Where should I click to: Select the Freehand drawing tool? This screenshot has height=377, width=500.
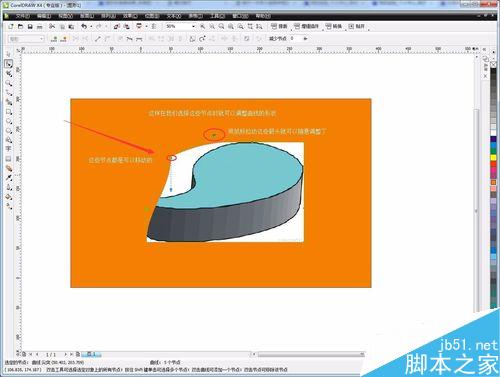(x=9, y=93)
